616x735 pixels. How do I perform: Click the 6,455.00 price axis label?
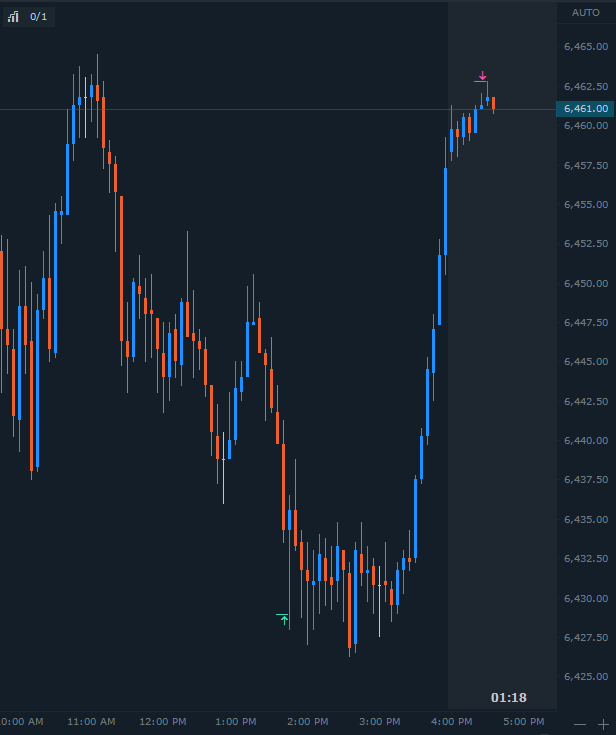click(586, 204)
